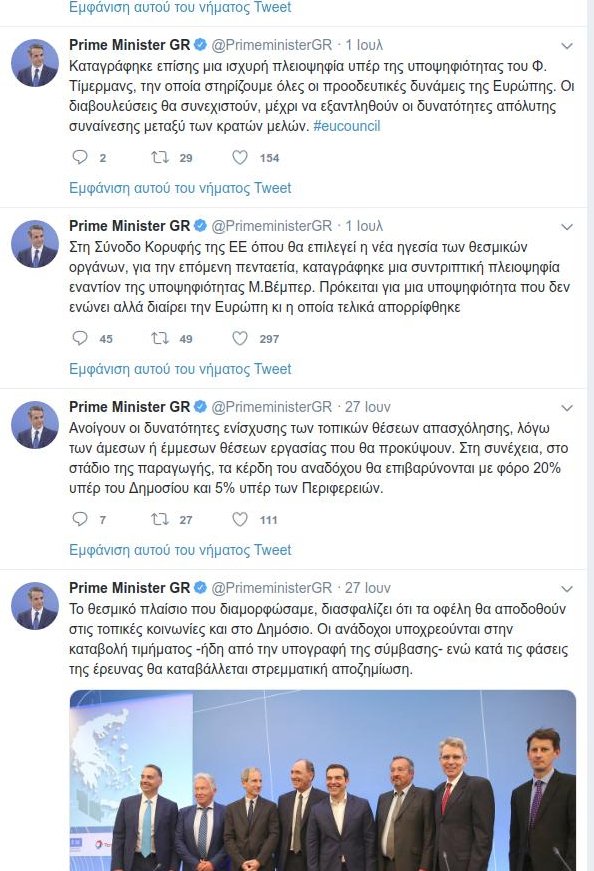
Task: Reply to the tweet with 45 replies
Action: (80, 338)
